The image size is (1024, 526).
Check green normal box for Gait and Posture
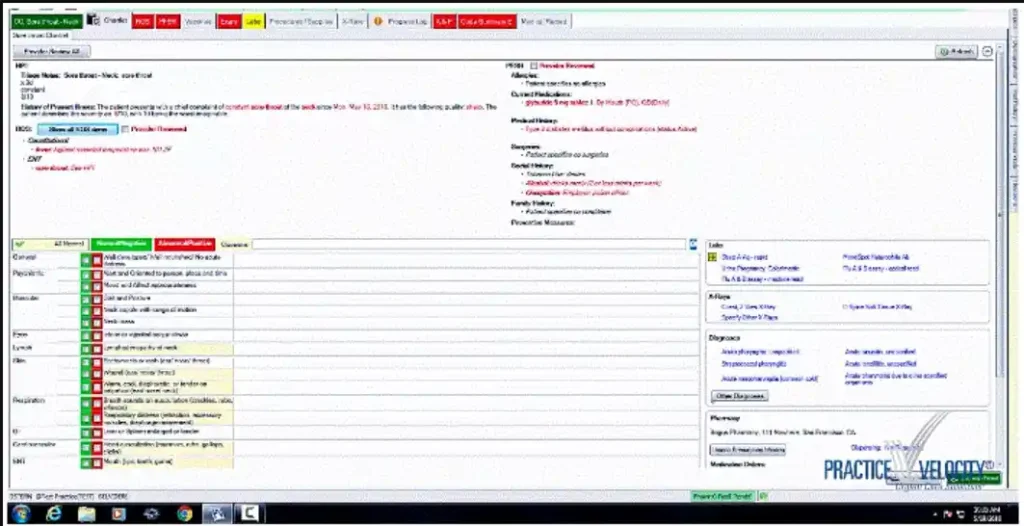tap(86, 299)
